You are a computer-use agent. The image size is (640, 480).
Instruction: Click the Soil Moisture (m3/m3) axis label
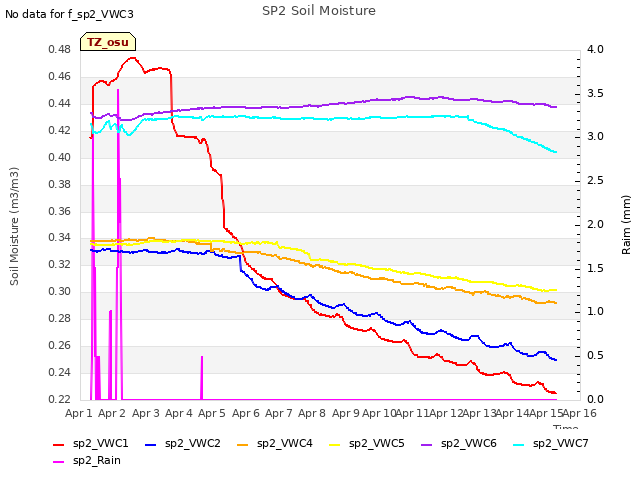tap(14, 226)
